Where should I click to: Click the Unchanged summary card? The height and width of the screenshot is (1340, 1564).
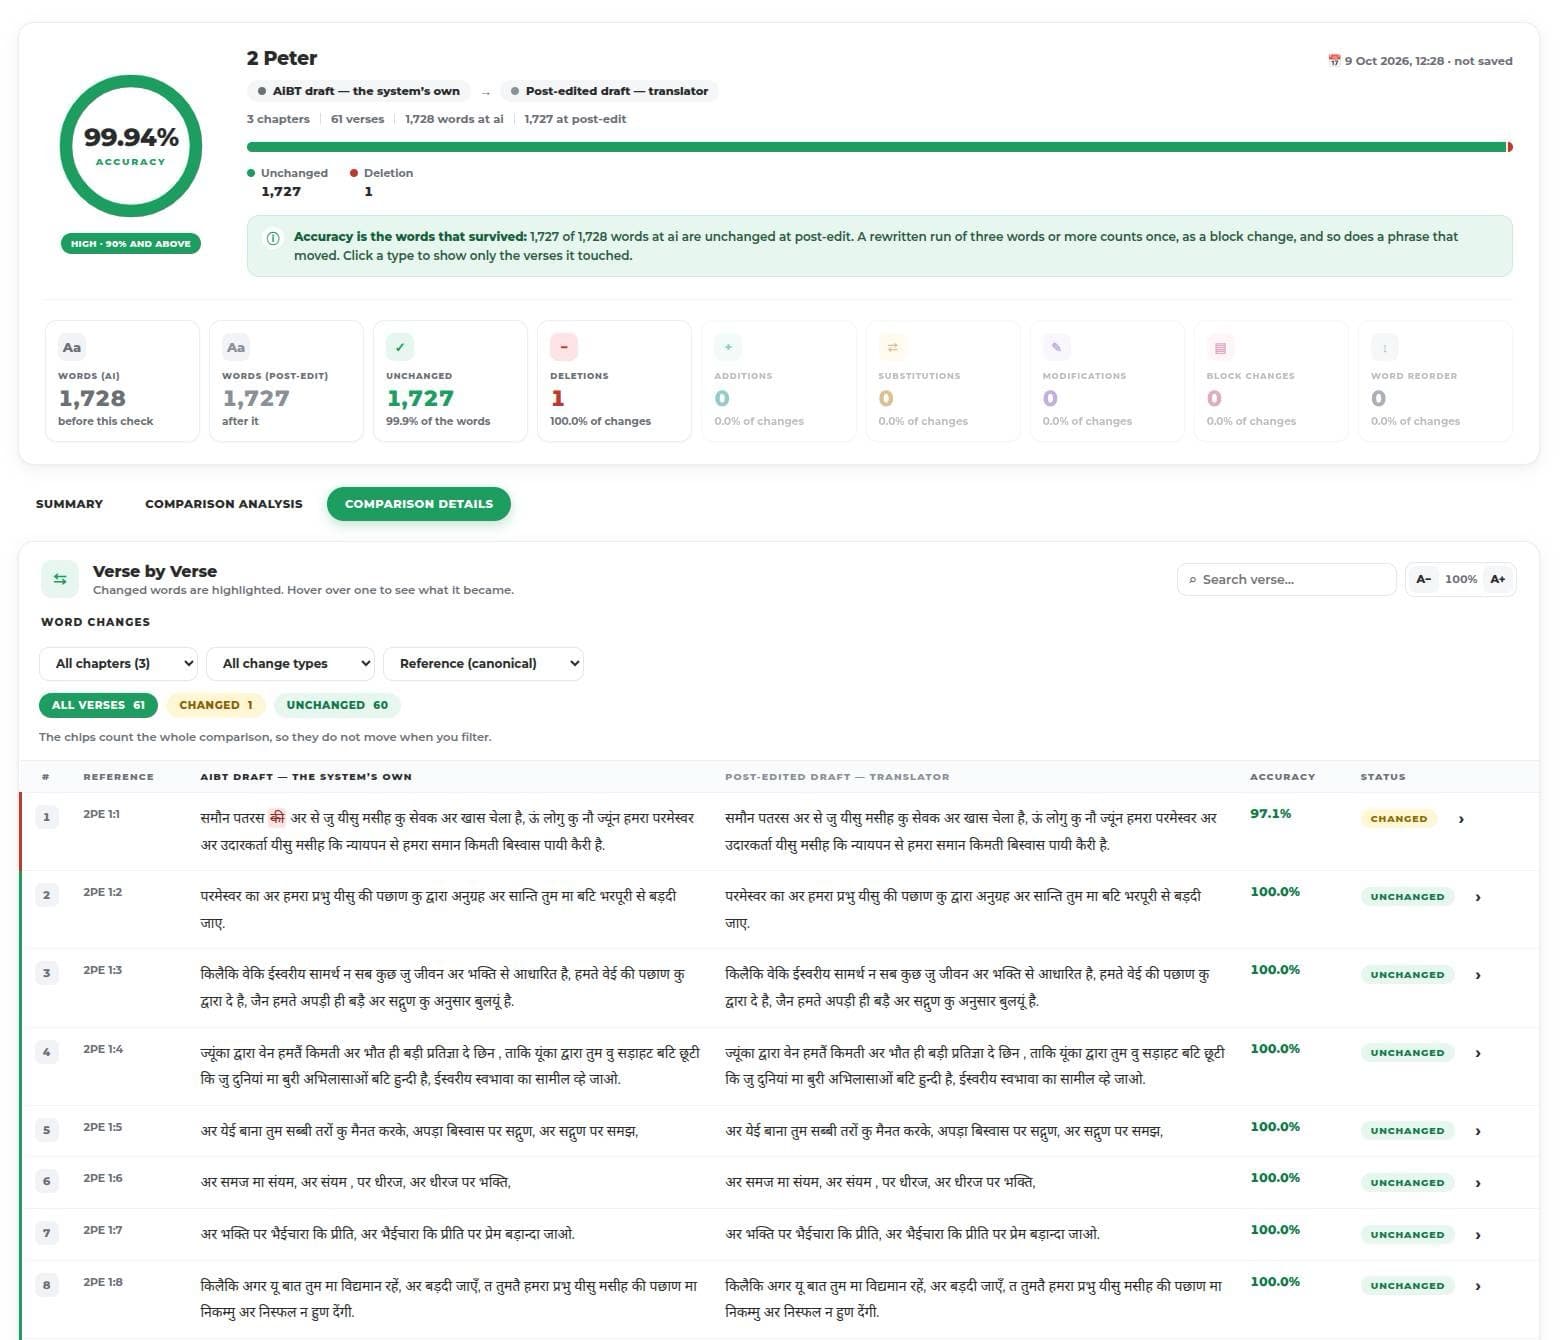pos(450,381)
